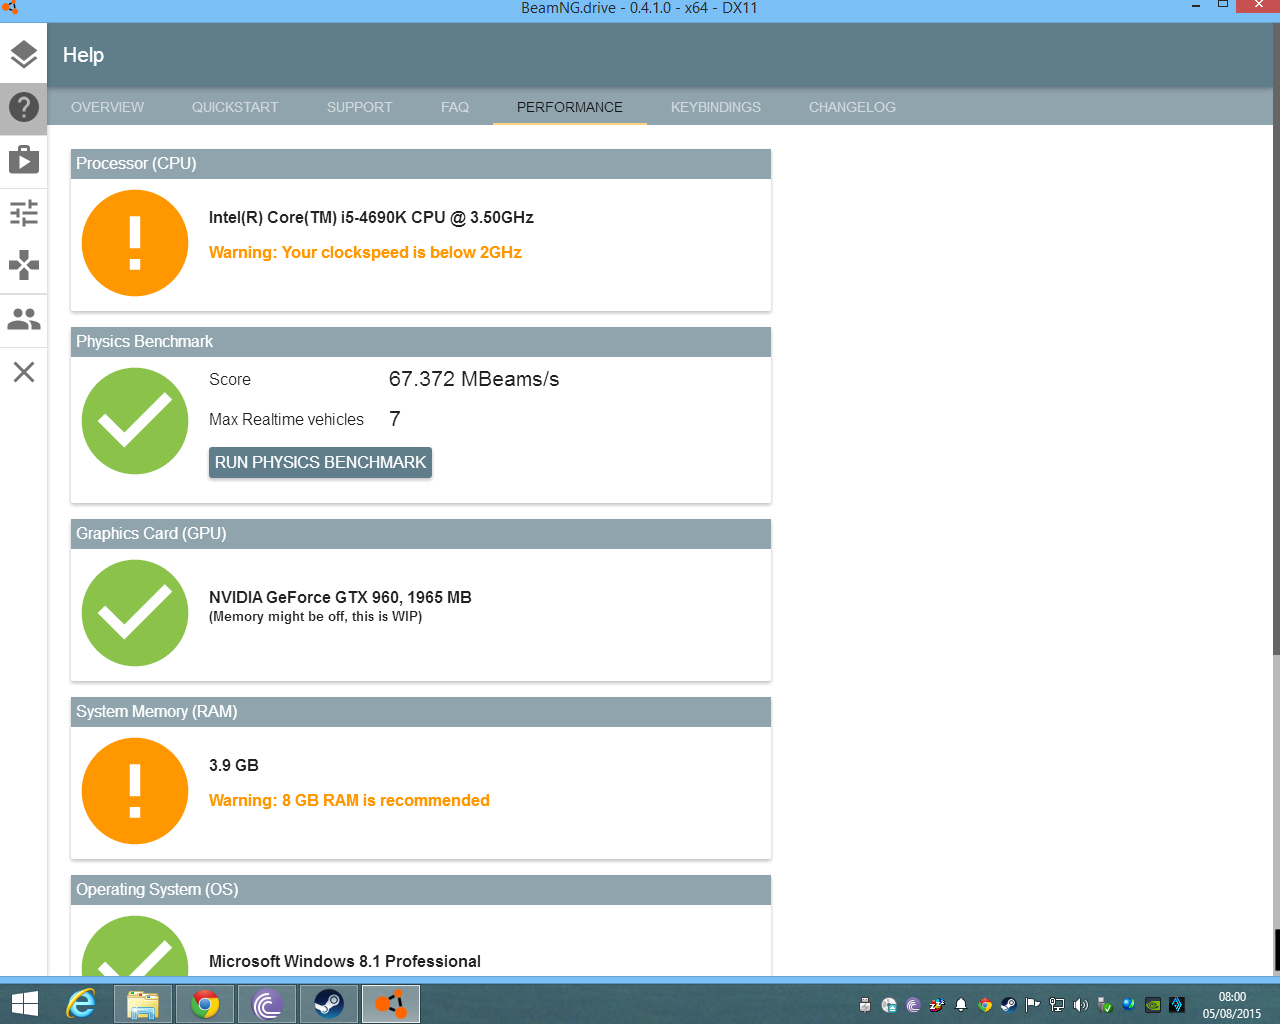Click the orange RAM warning icon

pos(135,791)
